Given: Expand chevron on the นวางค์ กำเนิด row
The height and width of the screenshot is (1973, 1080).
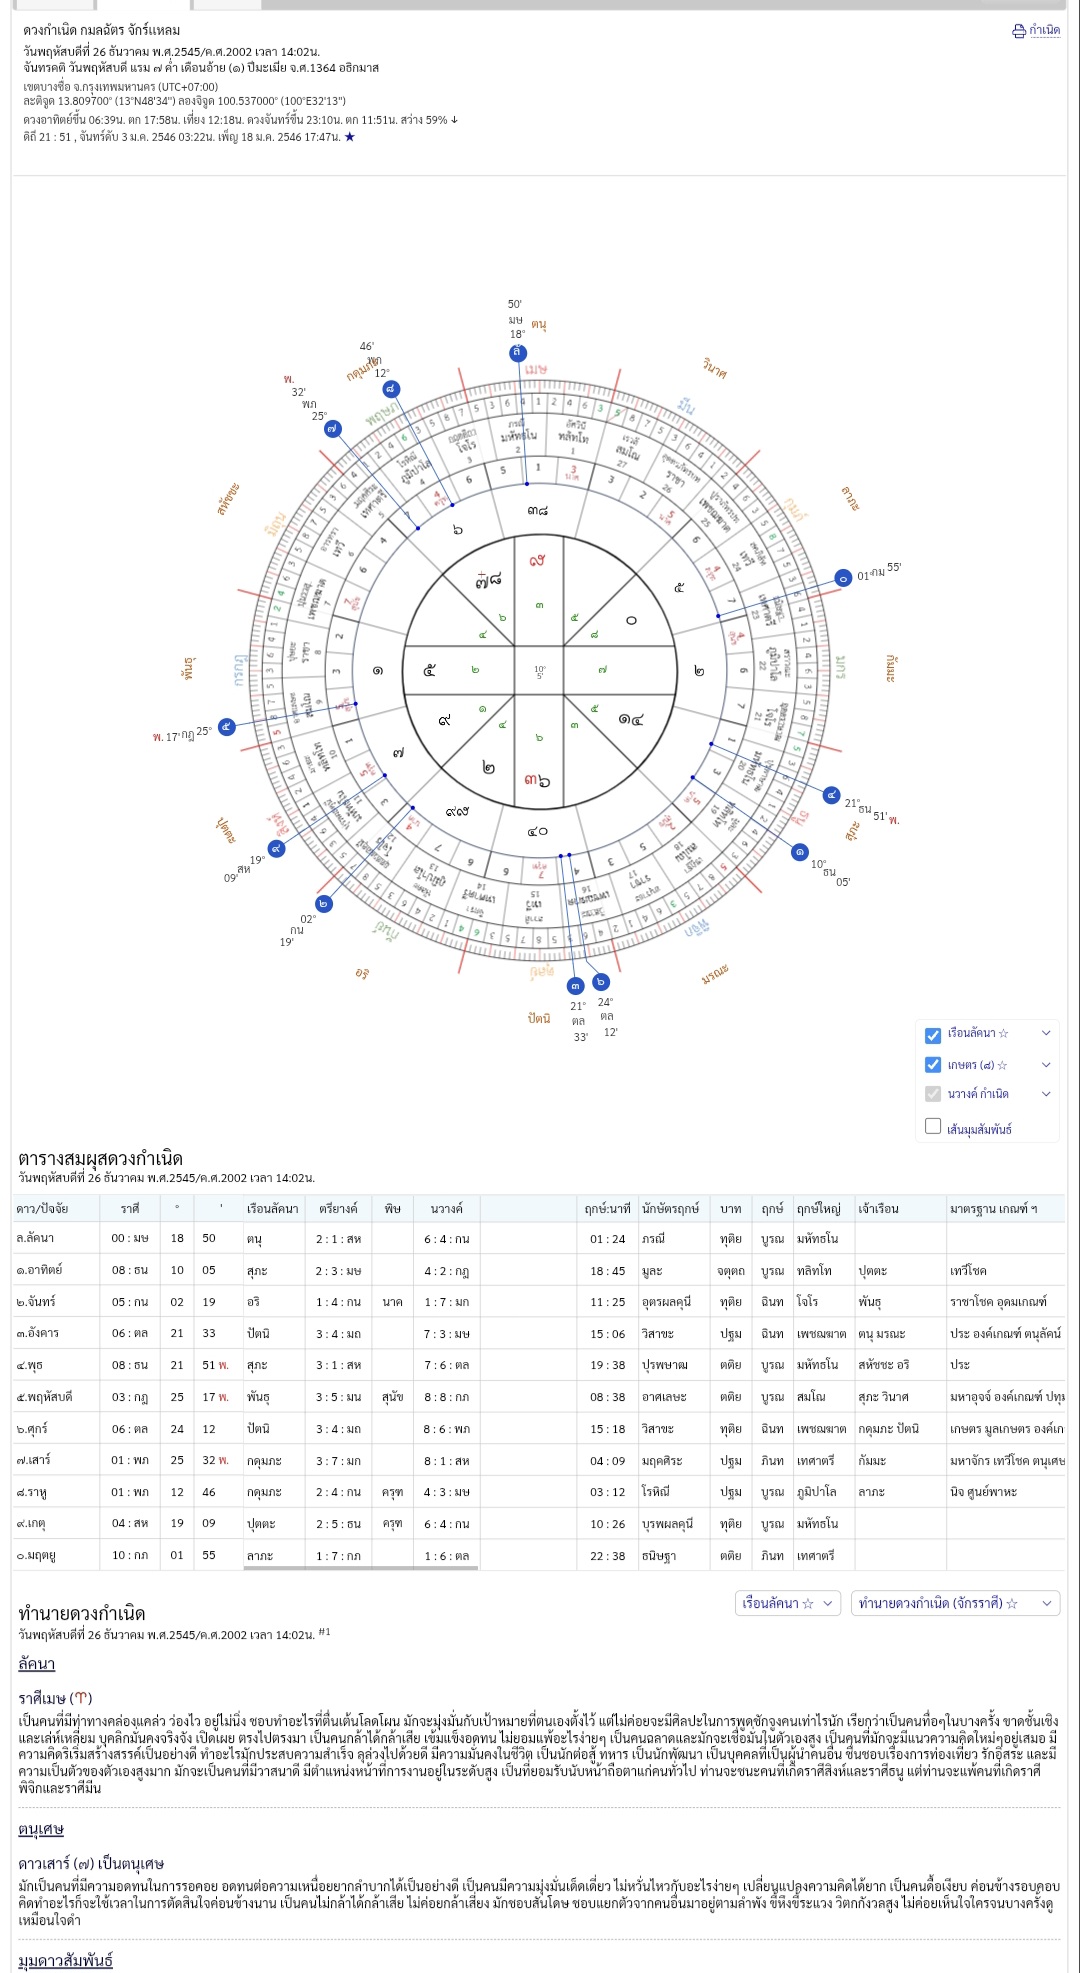Looking at the screenshot, I should point(1046,1094).
